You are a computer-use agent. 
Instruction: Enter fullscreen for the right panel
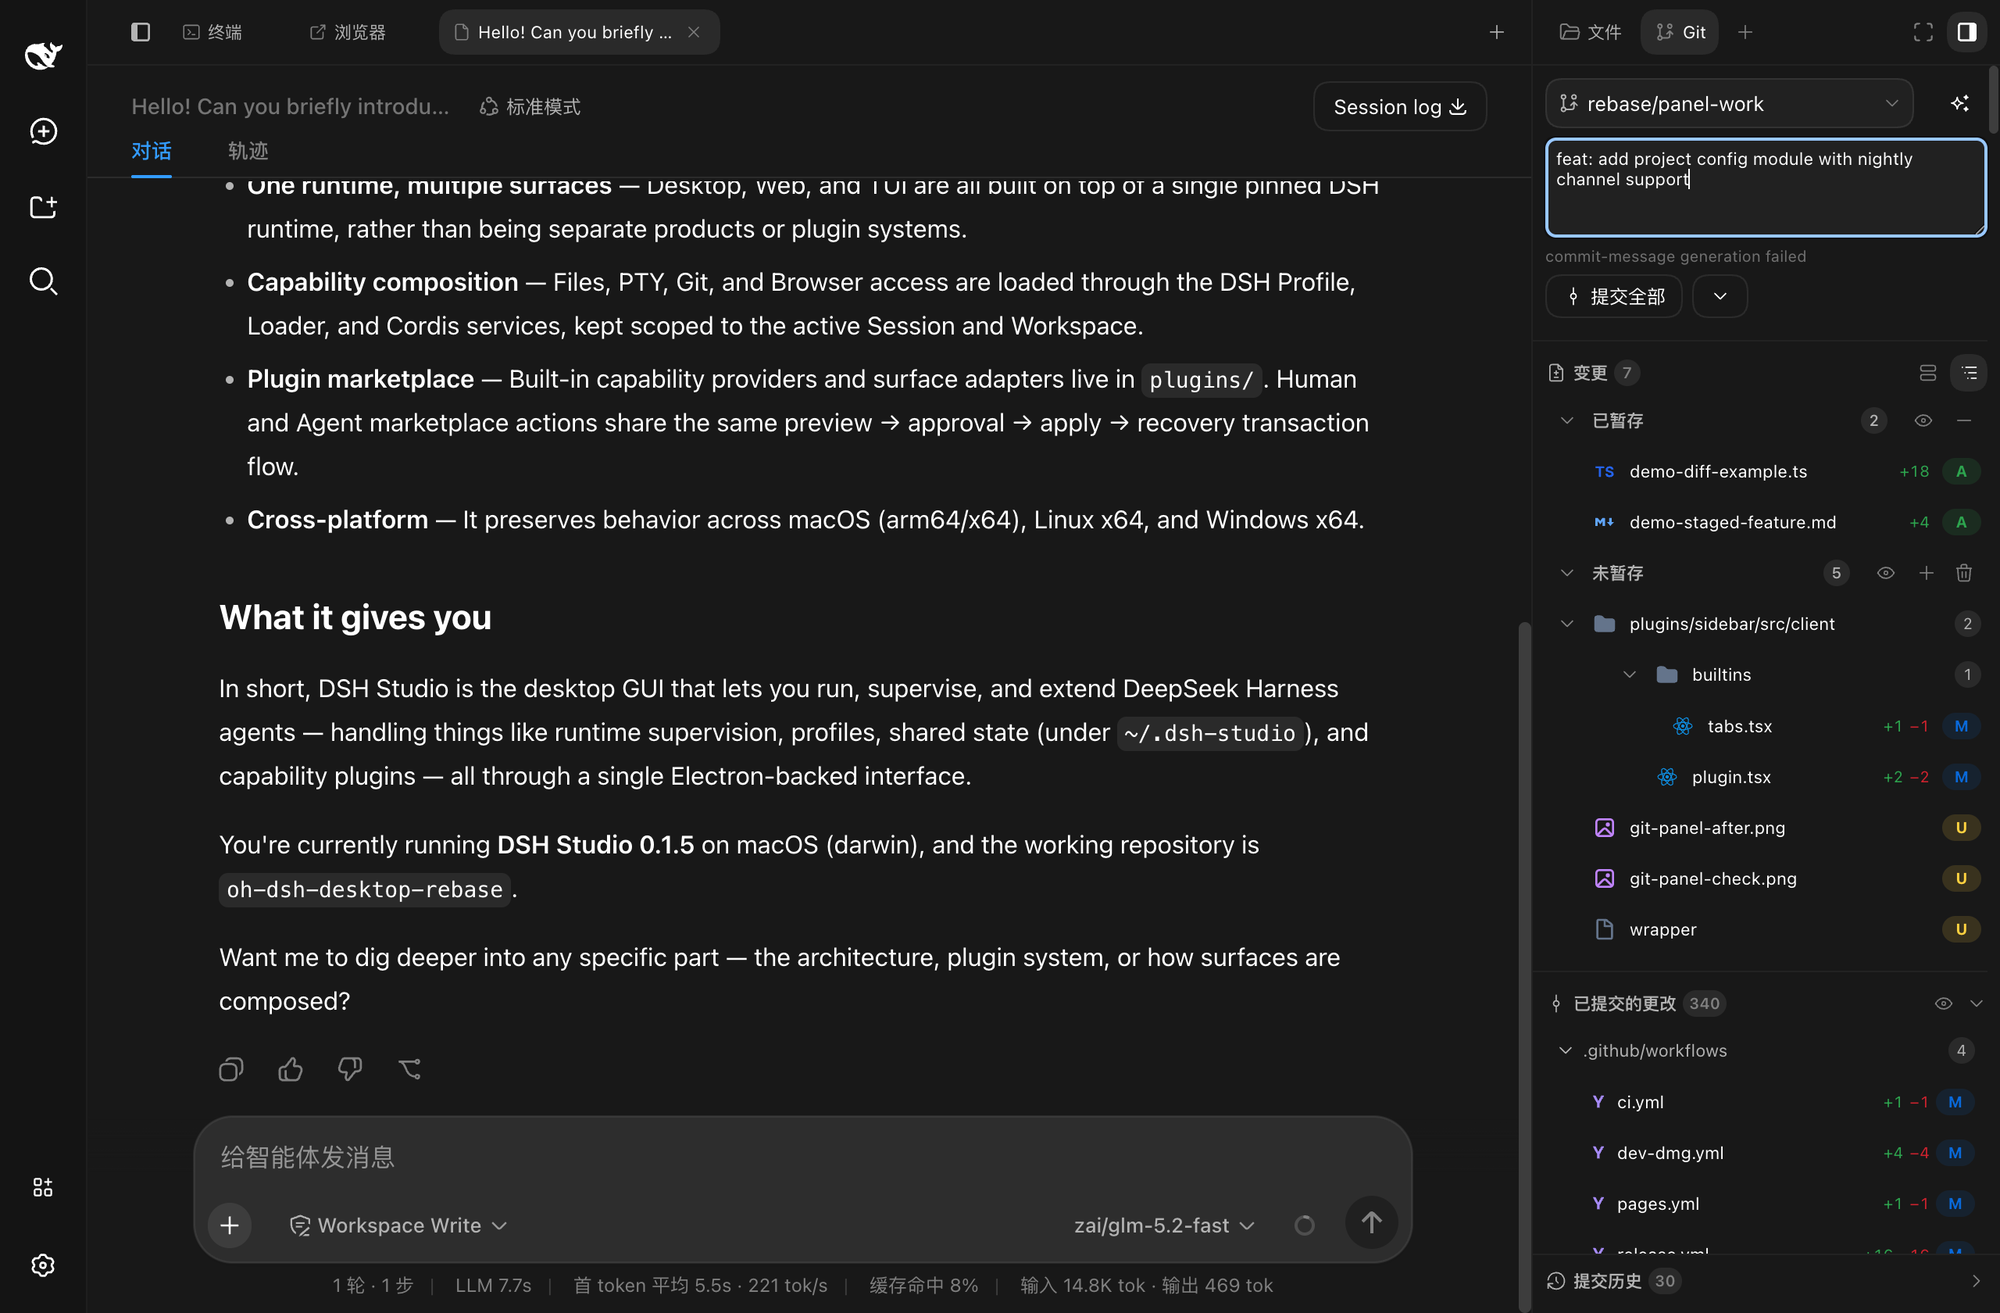tap(1923, 32)
